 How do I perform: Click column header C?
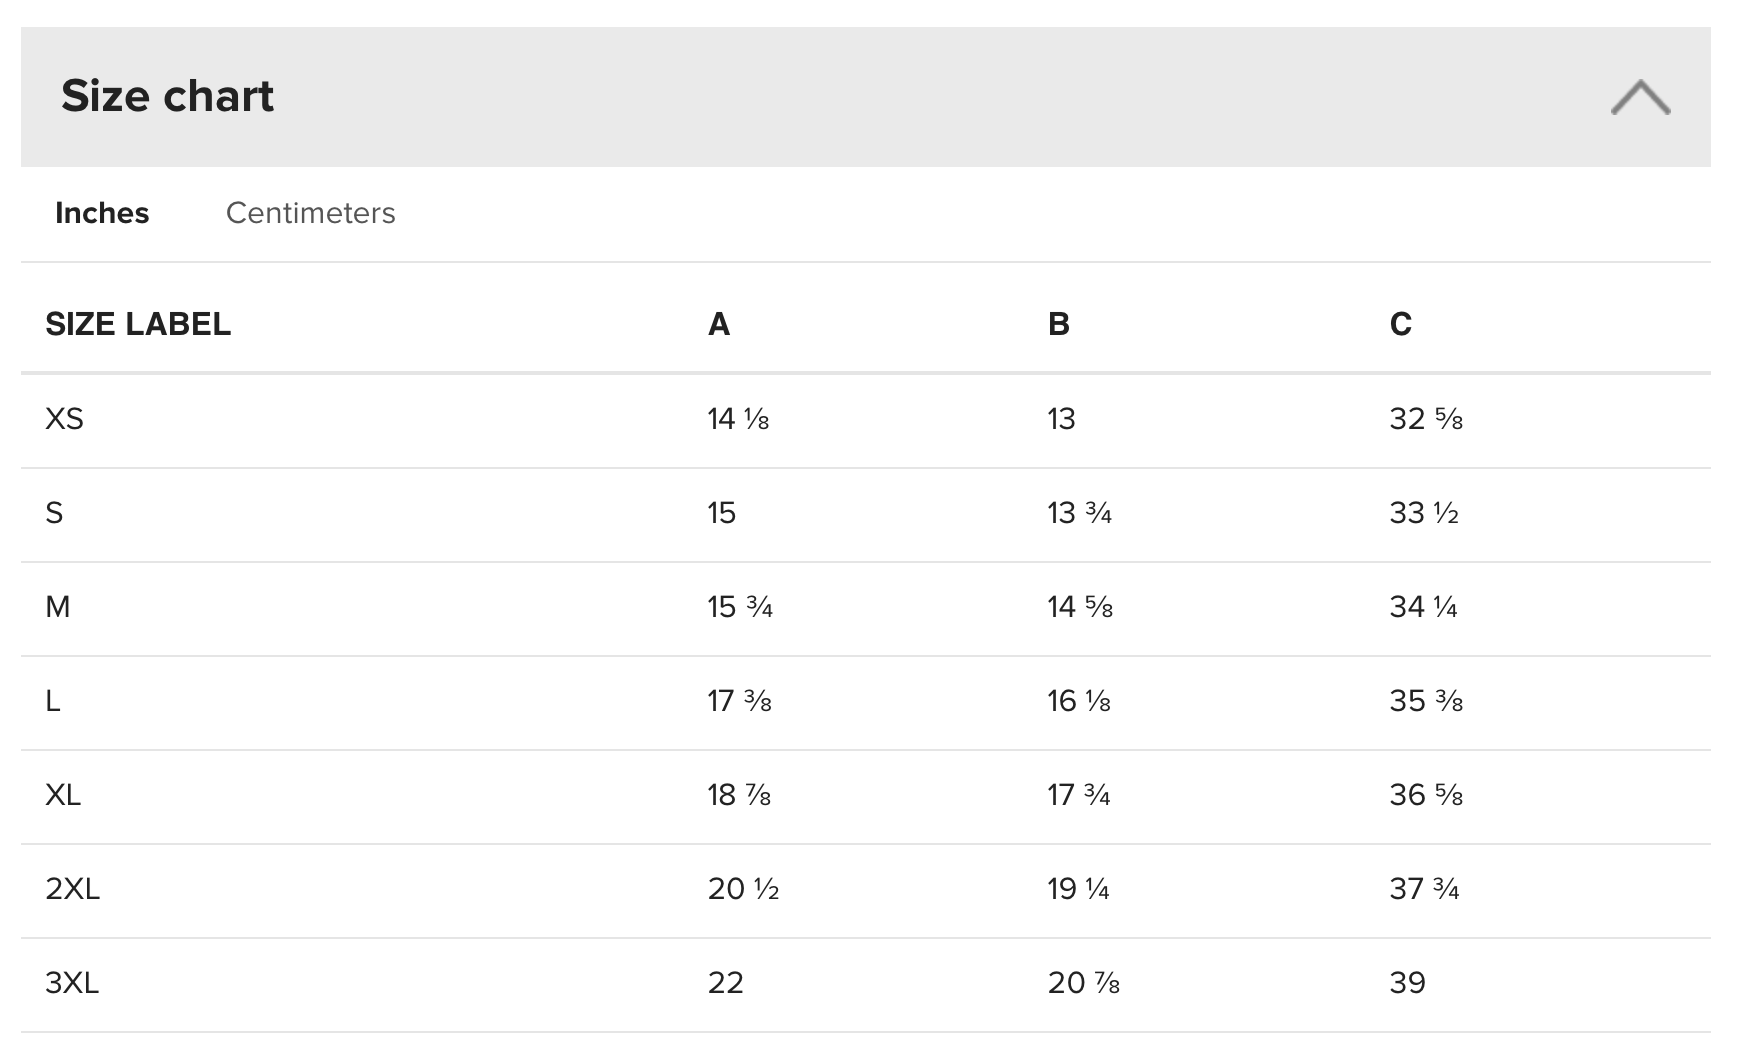point(1401,324)
